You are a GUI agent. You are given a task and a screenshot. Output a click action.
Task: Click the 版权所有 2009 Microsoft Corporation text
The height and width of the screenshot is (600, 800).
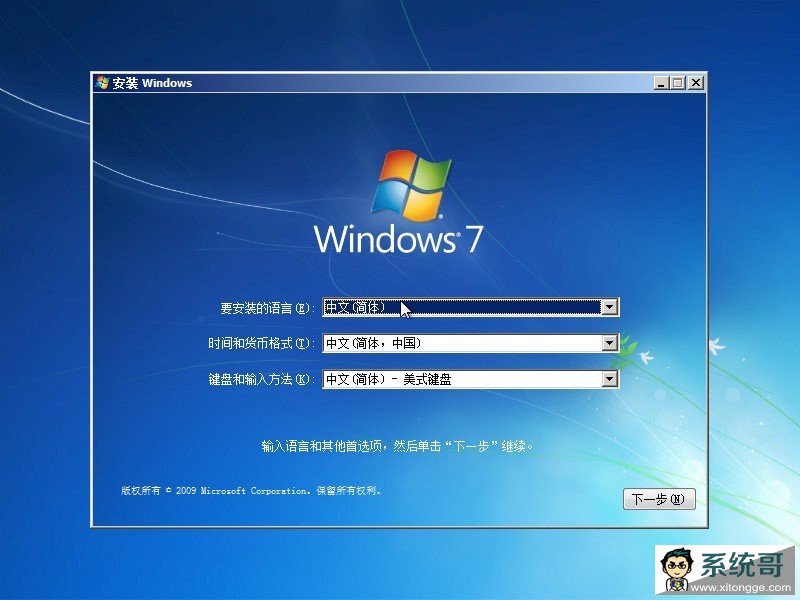pos(251,491)
